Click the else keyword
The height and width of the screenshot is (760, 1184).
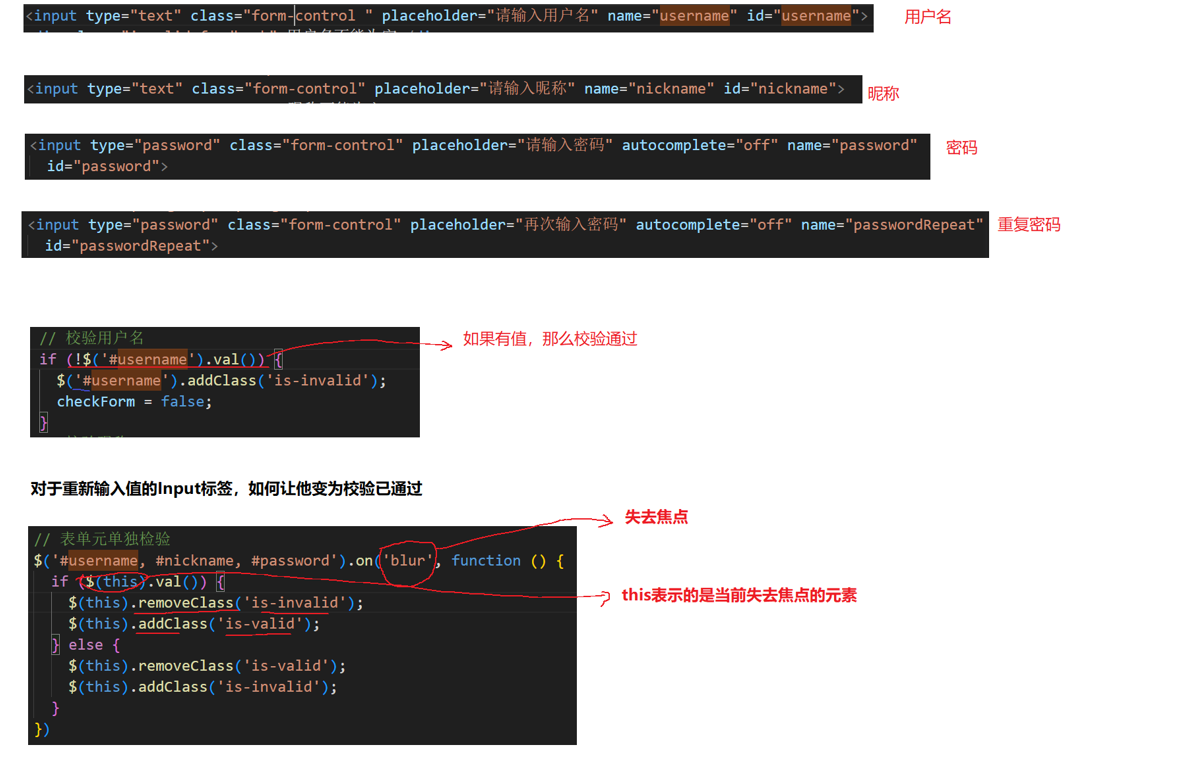(85, 645)
